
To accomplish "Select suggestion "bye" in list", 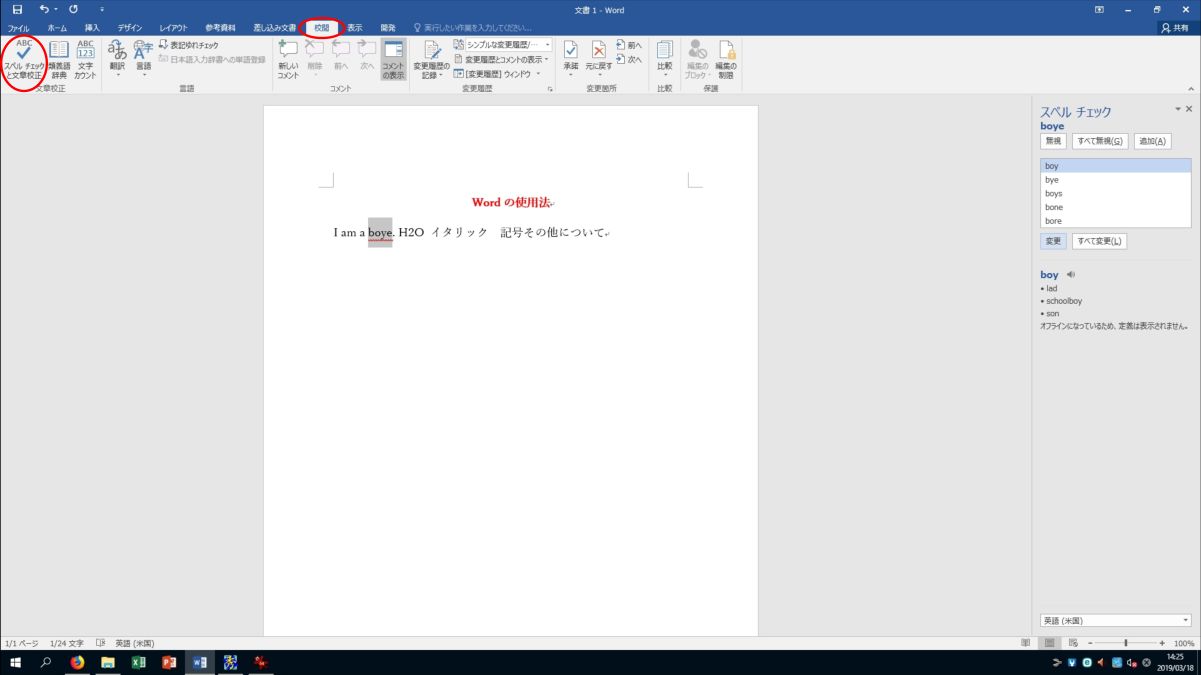I will pos(1115,180).
